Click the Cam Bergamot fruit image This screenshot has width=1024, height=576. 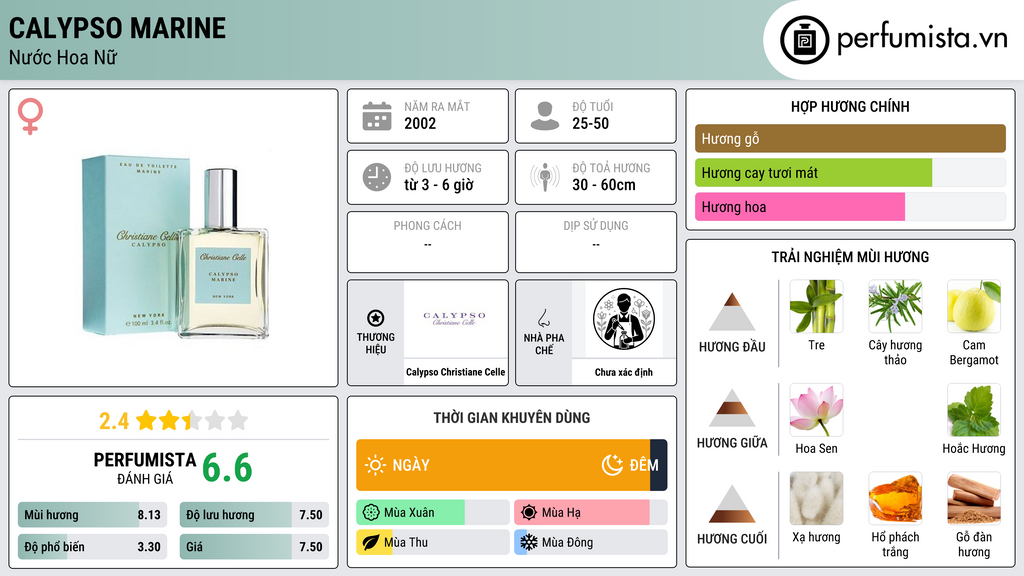pyautogui.click(x=974, y=306)
